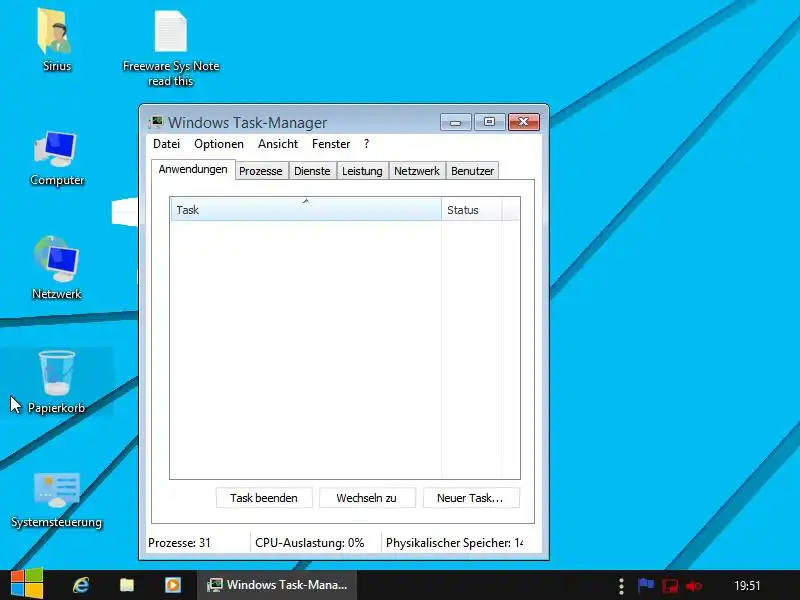Open the Fenster menu
Image resolution: width=800 pixels, height=600 pixels.
click(x=331, y=144)
